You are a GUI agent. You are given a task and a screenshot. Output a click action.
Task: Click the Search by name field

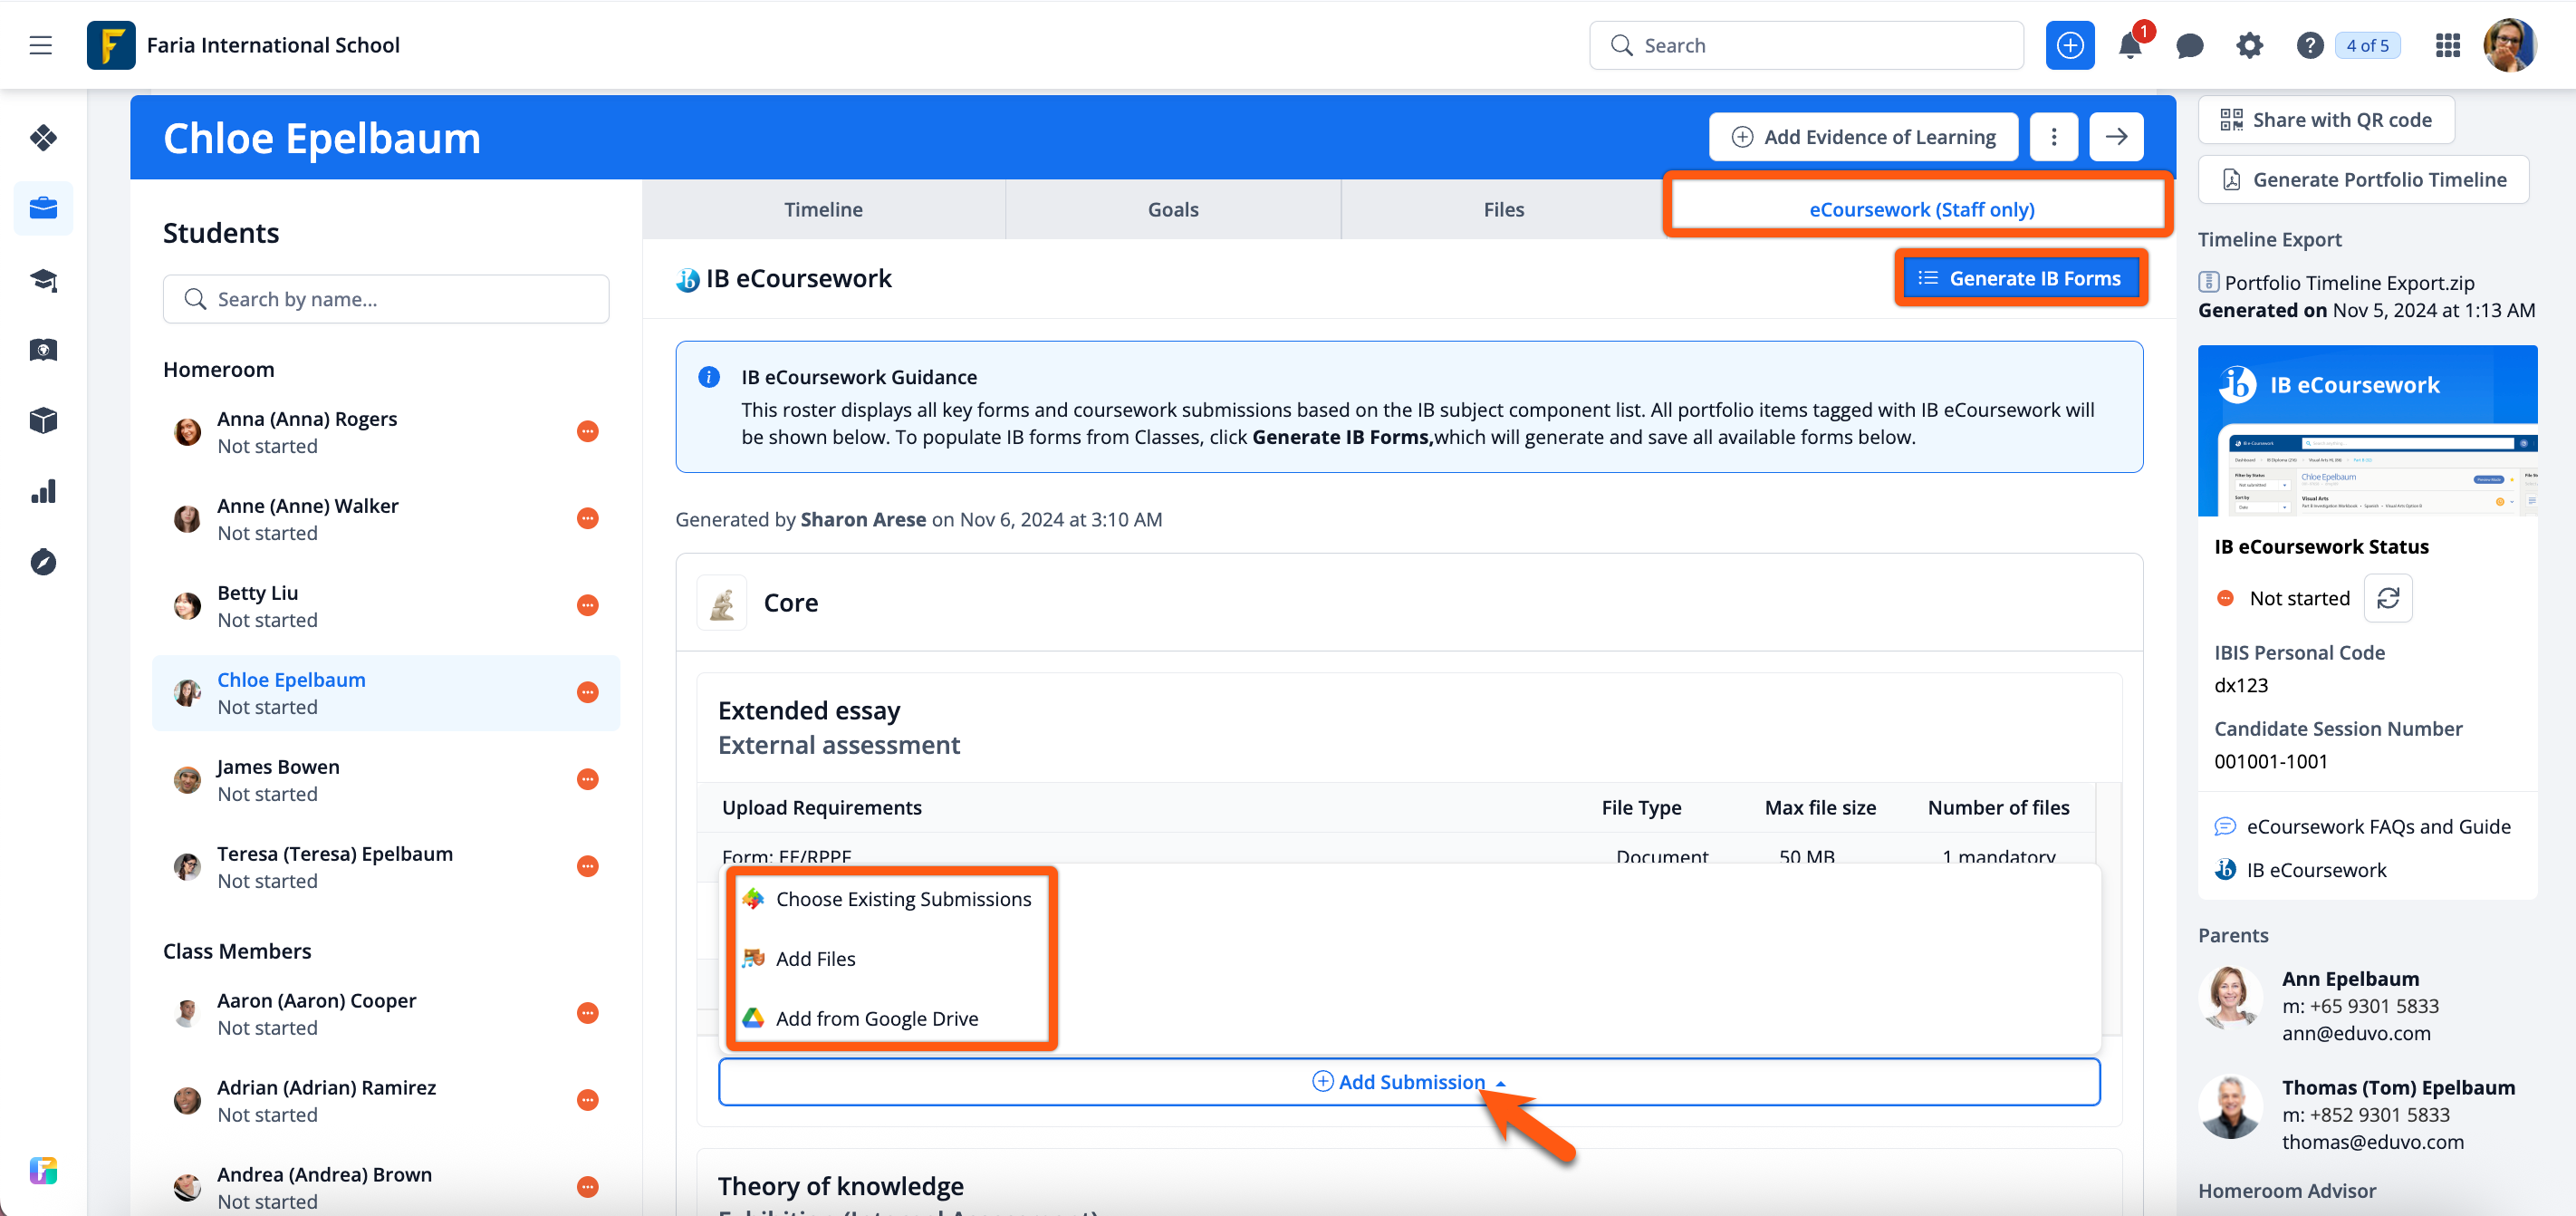[386, 299]
